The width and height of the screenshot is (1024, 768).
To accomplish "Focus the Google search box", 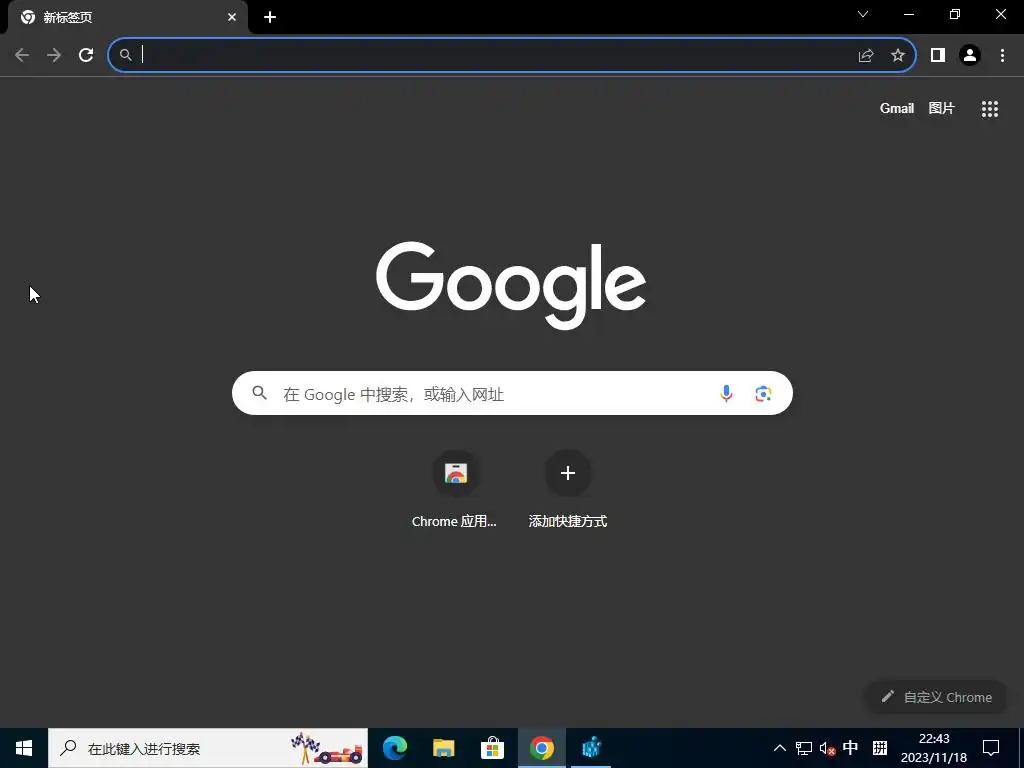I will (512, 393).
